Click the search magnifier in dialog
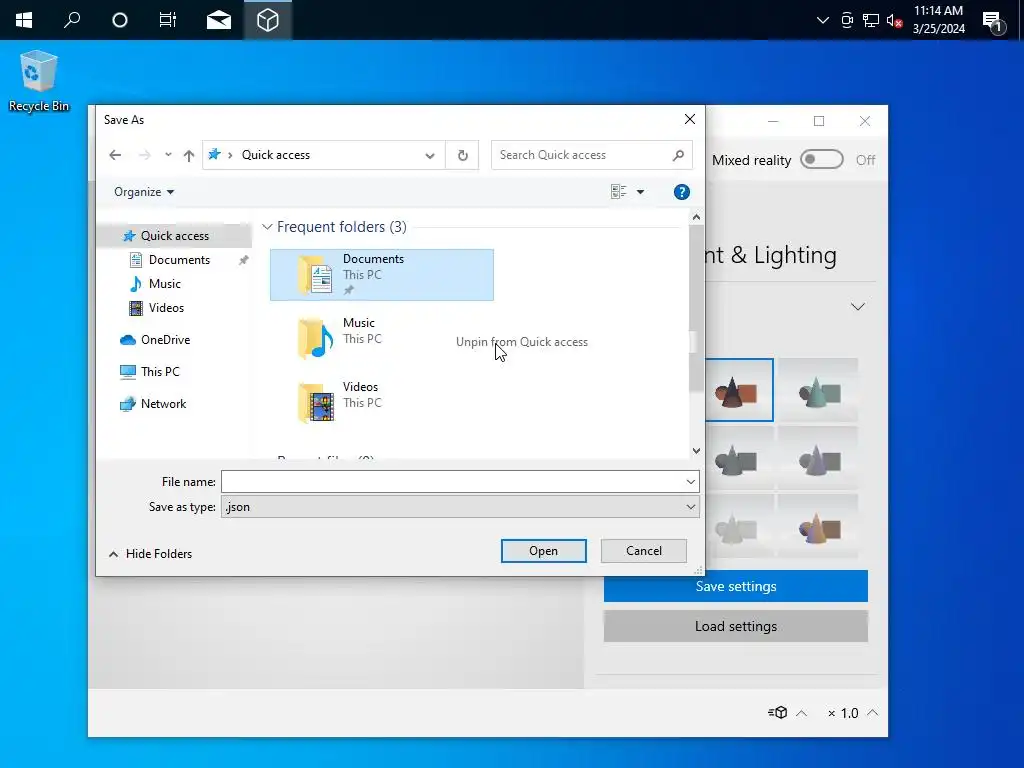The height and width of the screenshot is (768, 1024). point(678,155)
